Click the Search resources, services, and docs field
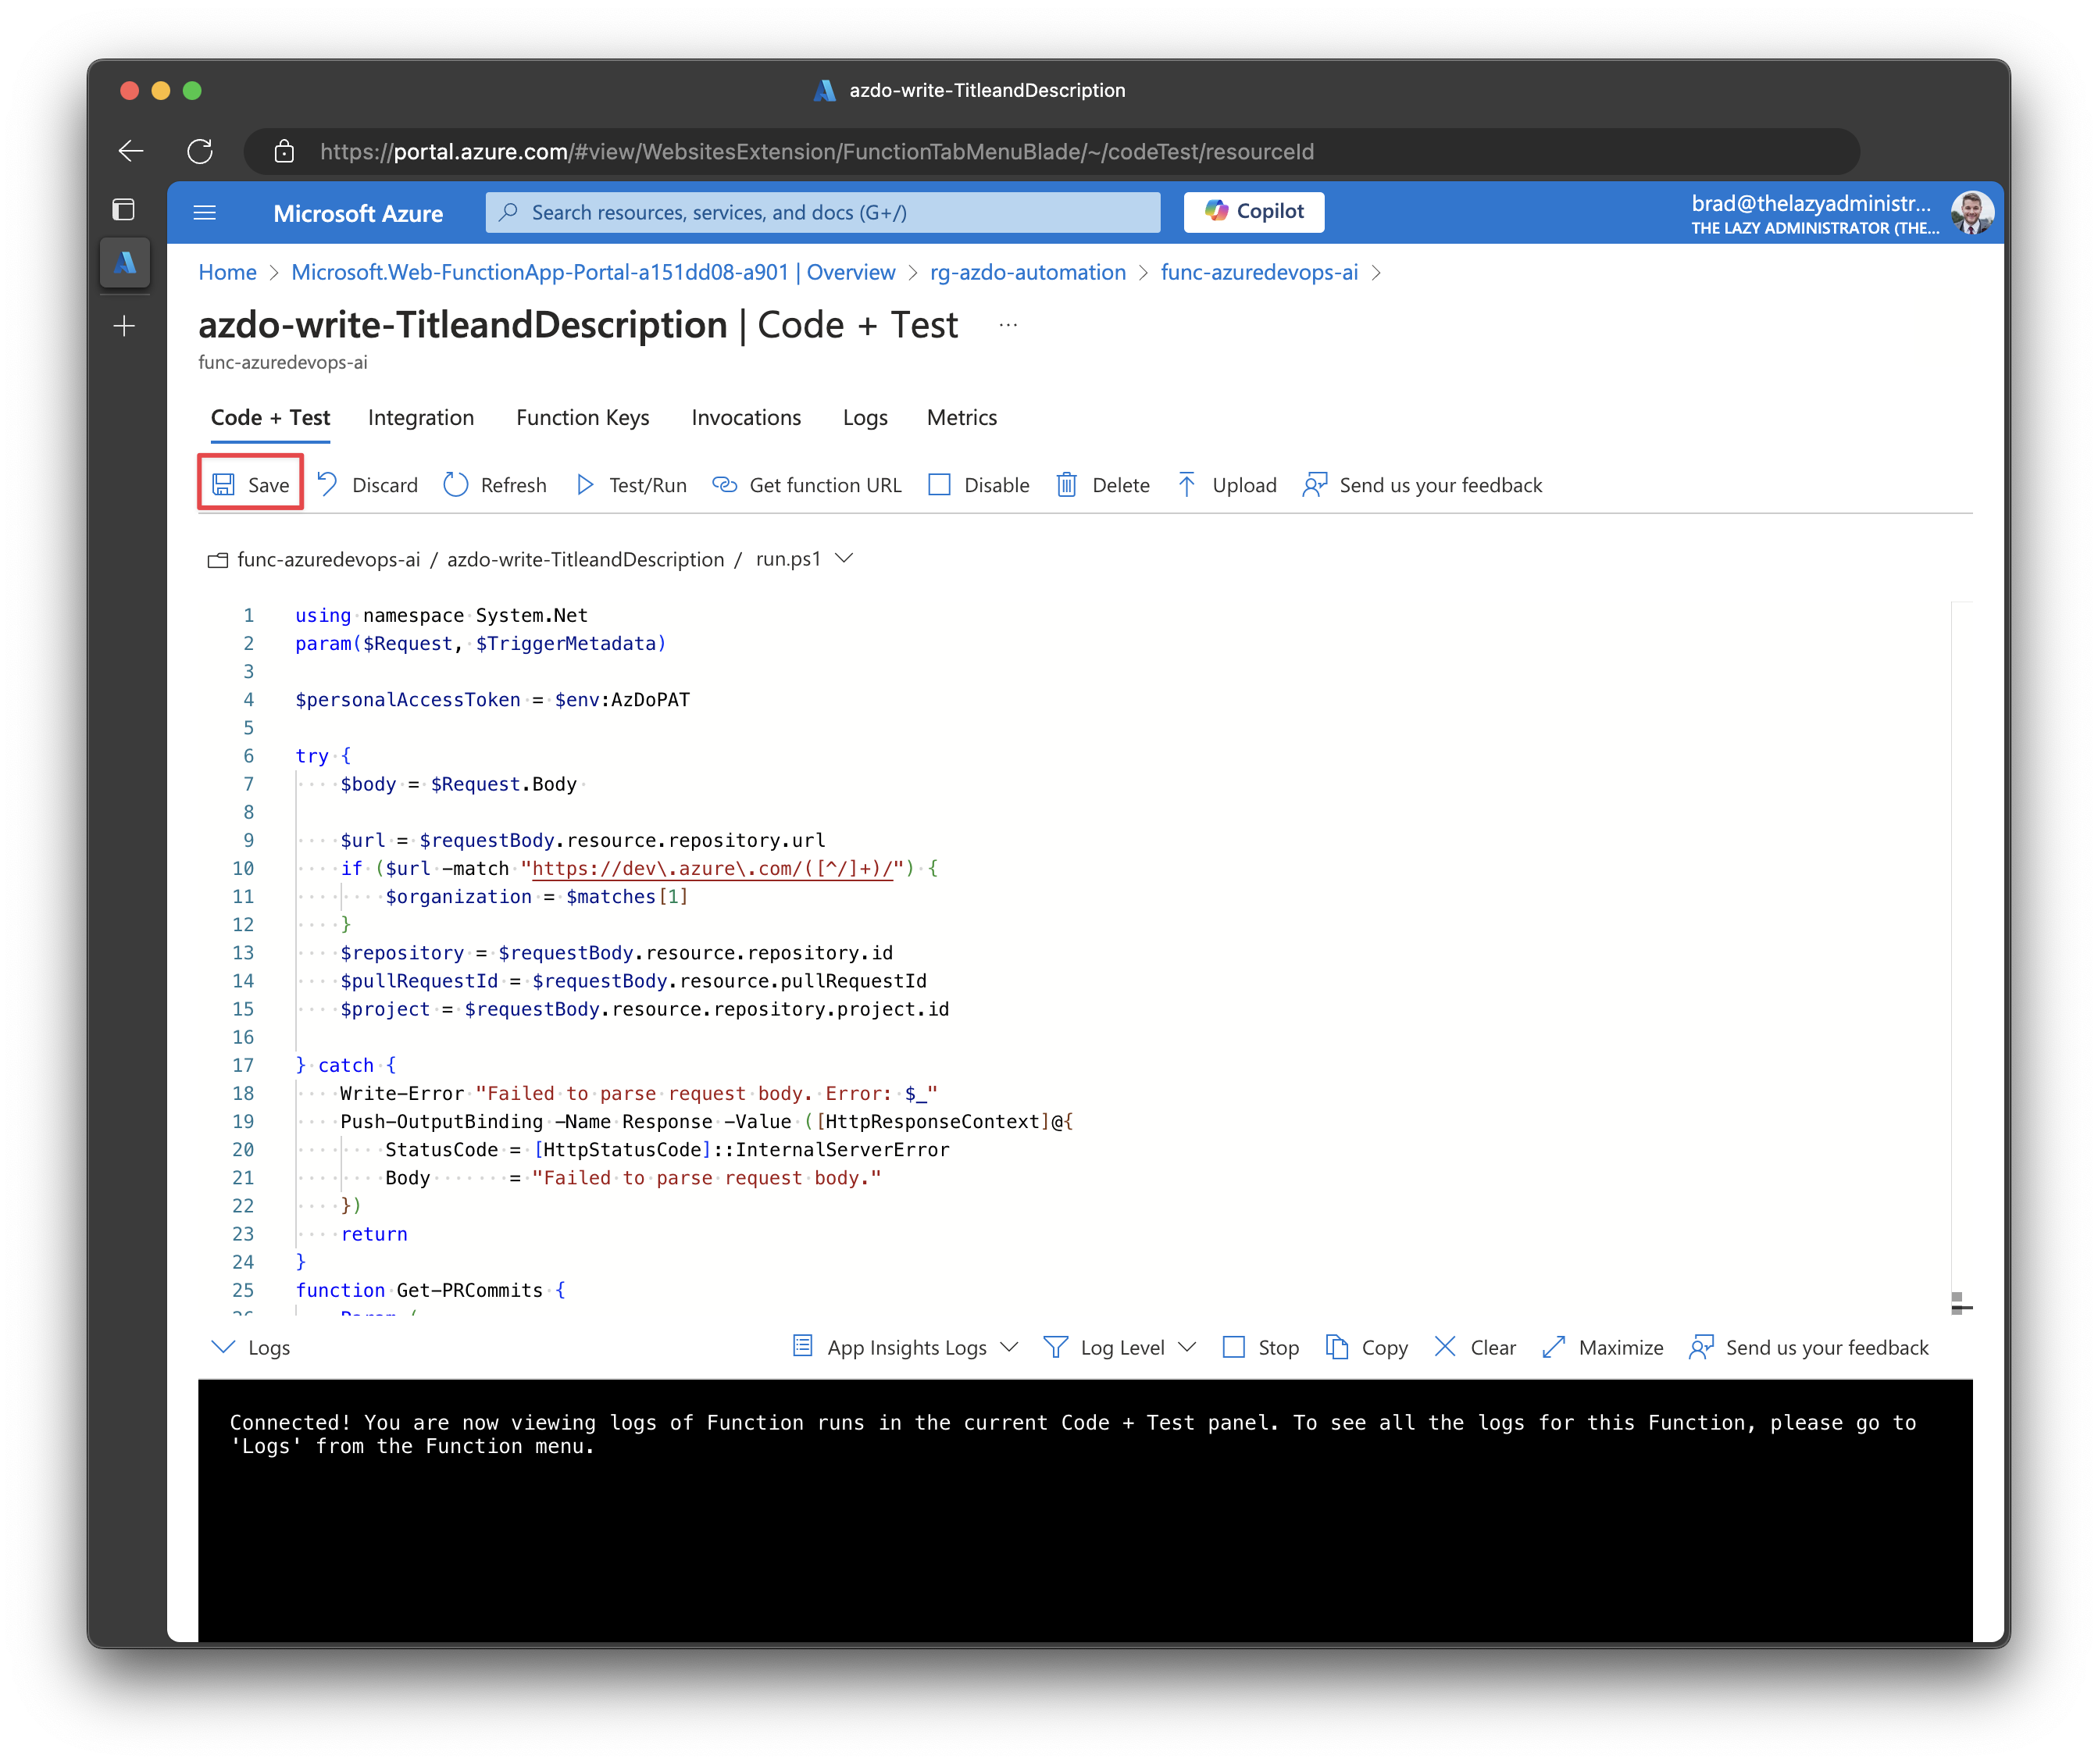Image resolution: width=2098 pixels, height=1764 pixels. (x=823, y=212)
